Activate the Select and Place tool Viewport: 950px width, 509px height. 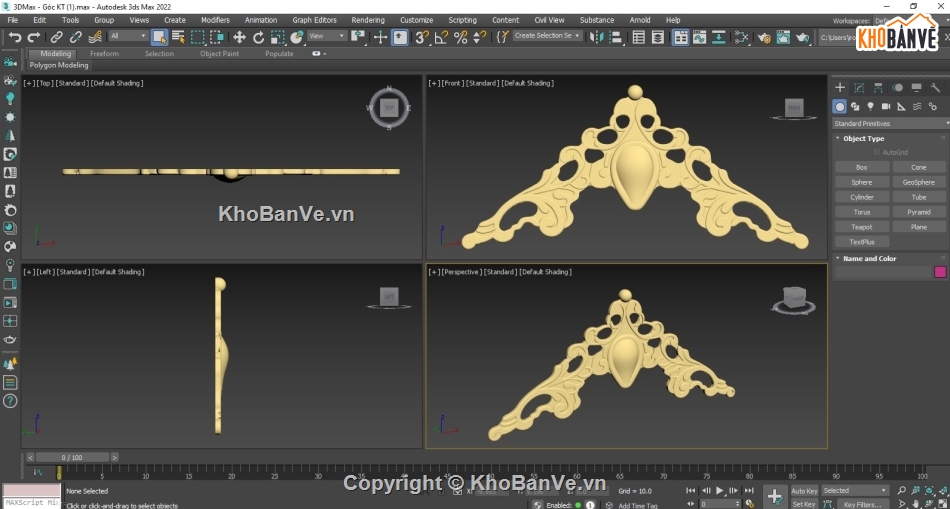pos(297,37)
